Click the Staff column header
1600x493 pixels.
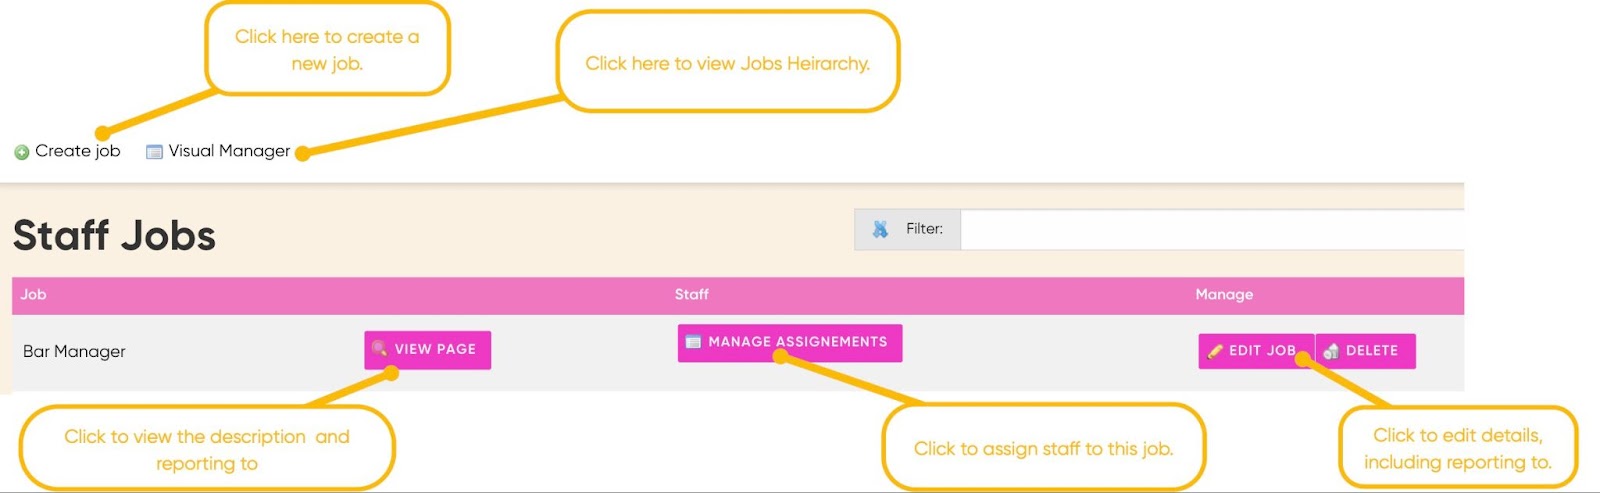click(691, 295)
